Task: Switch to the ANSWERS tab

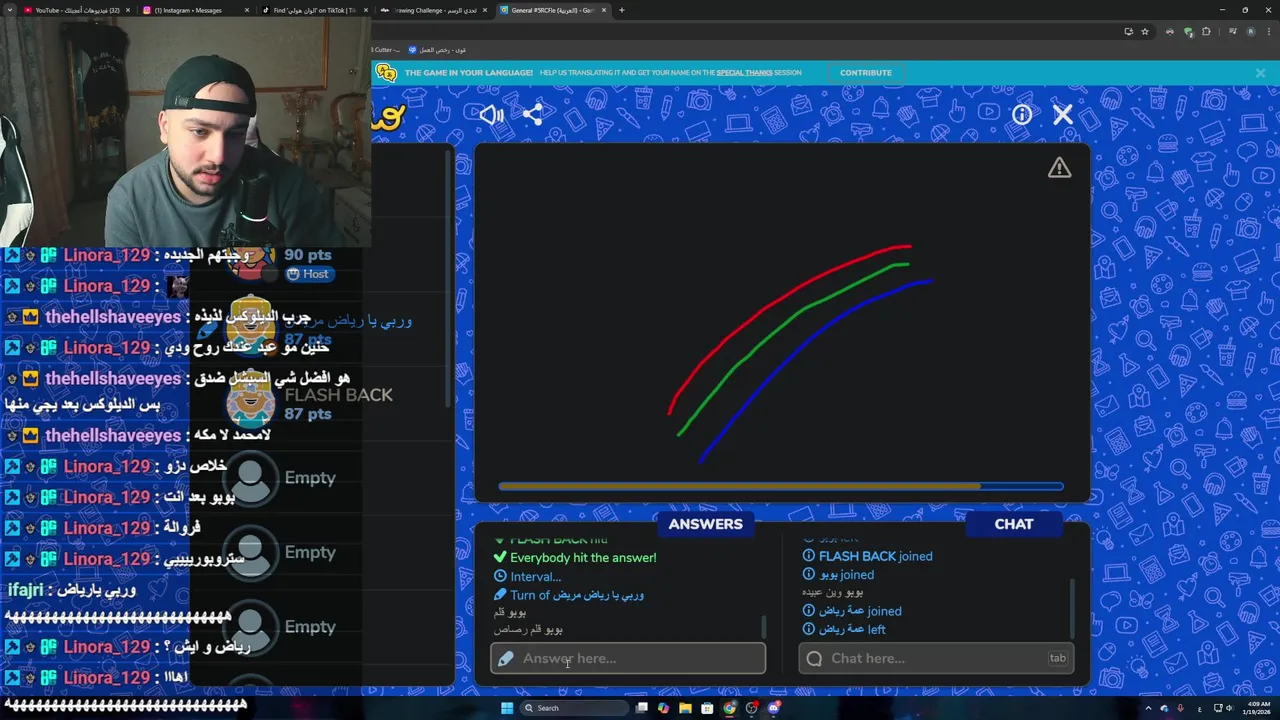Action: [x=705, y=524]
